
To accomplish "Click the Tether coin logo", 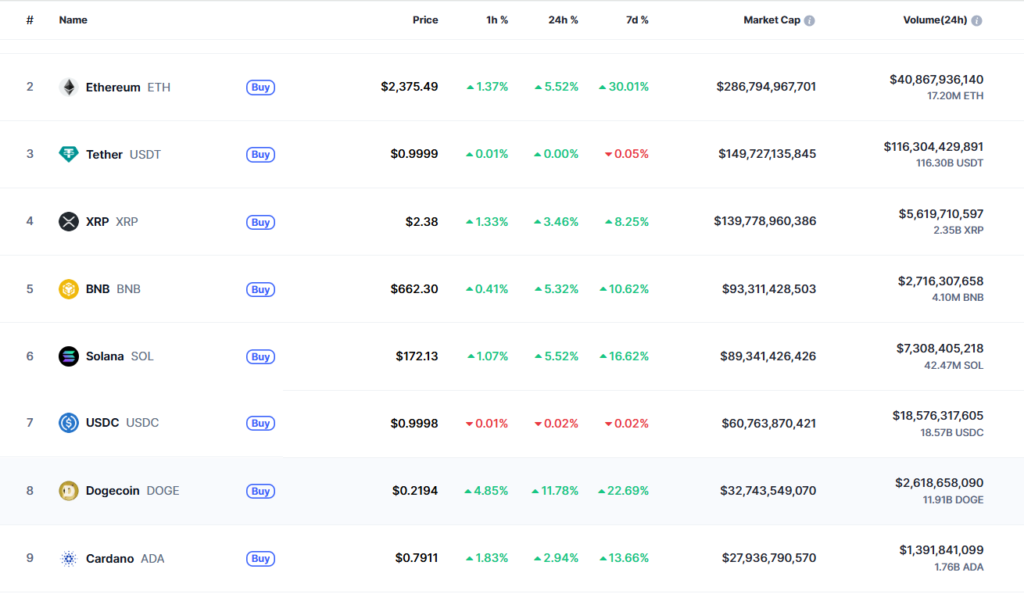I will (x=69, y=154).
